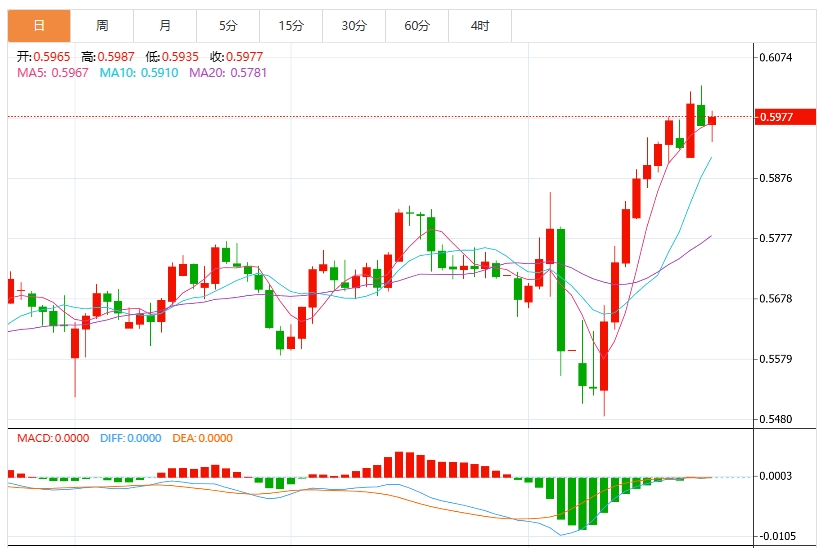Viewport: 818px width, 548px height.
Task: Select the 日 daily chart tab
Action: pyautogui.click(x=39, y=26)
